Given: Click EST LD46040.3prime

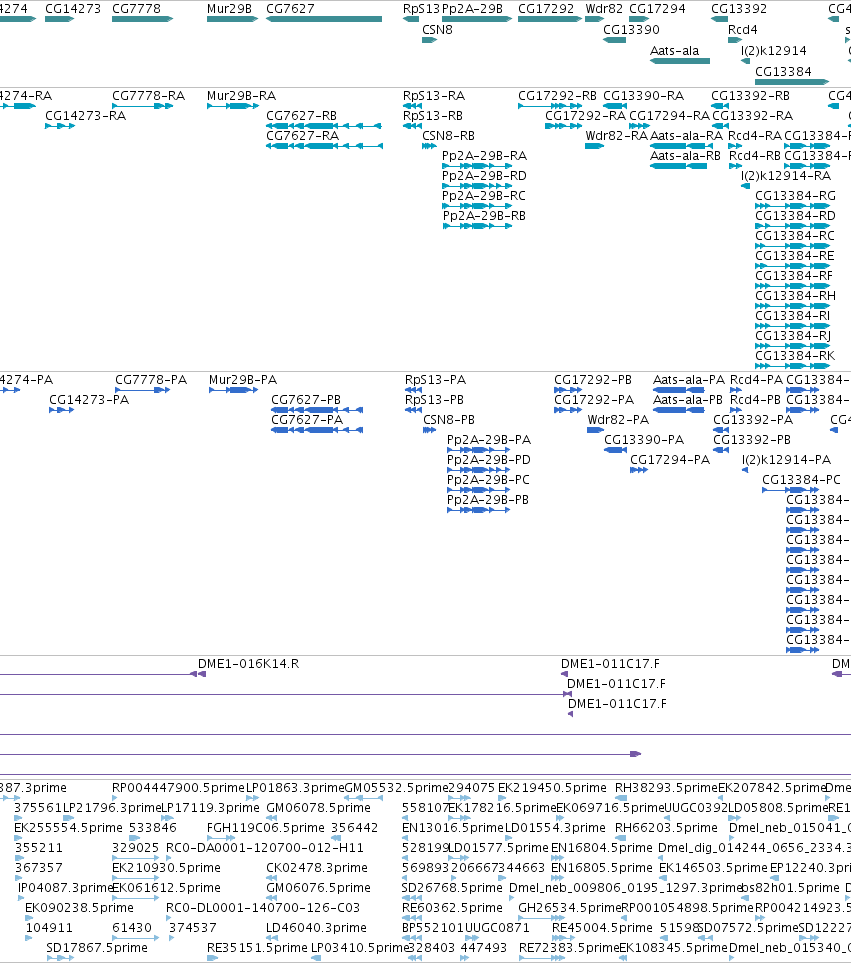Looking at the screenshot, I should point(316,927).
